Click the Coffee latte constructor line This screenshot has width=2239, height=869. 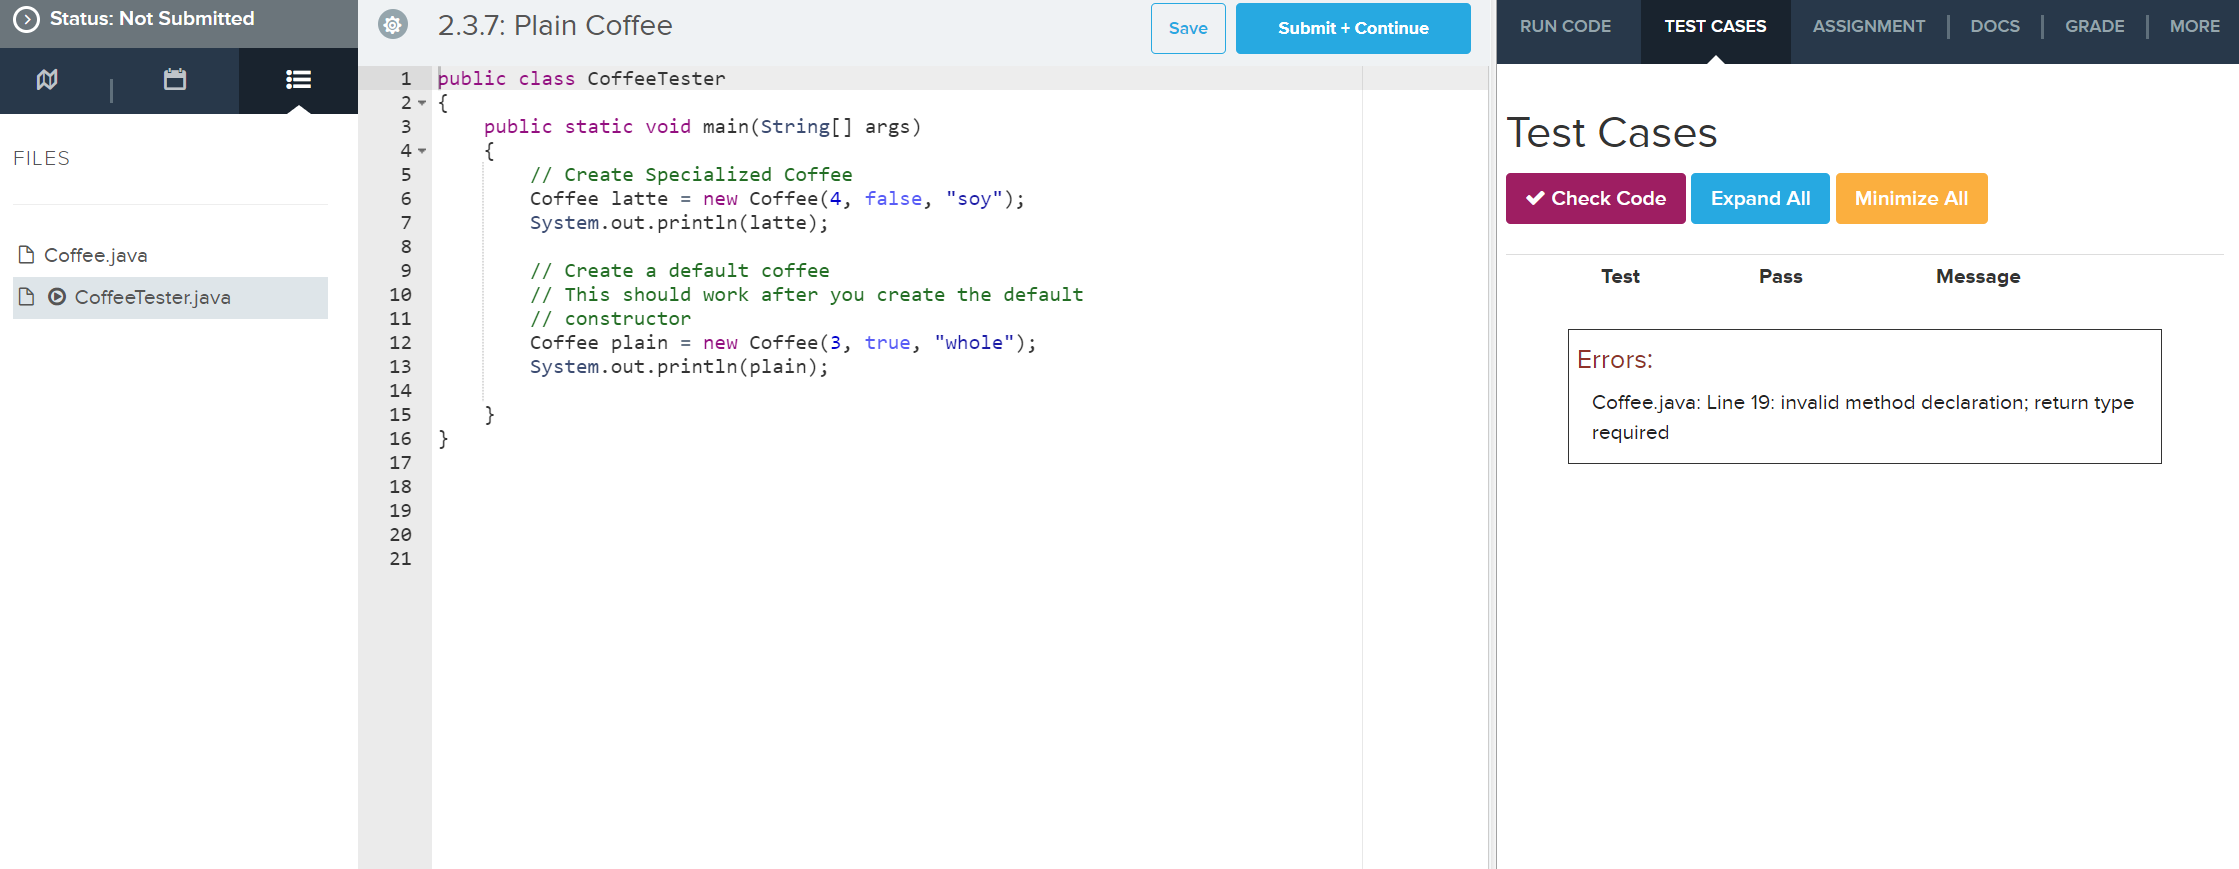click(777, 199)
